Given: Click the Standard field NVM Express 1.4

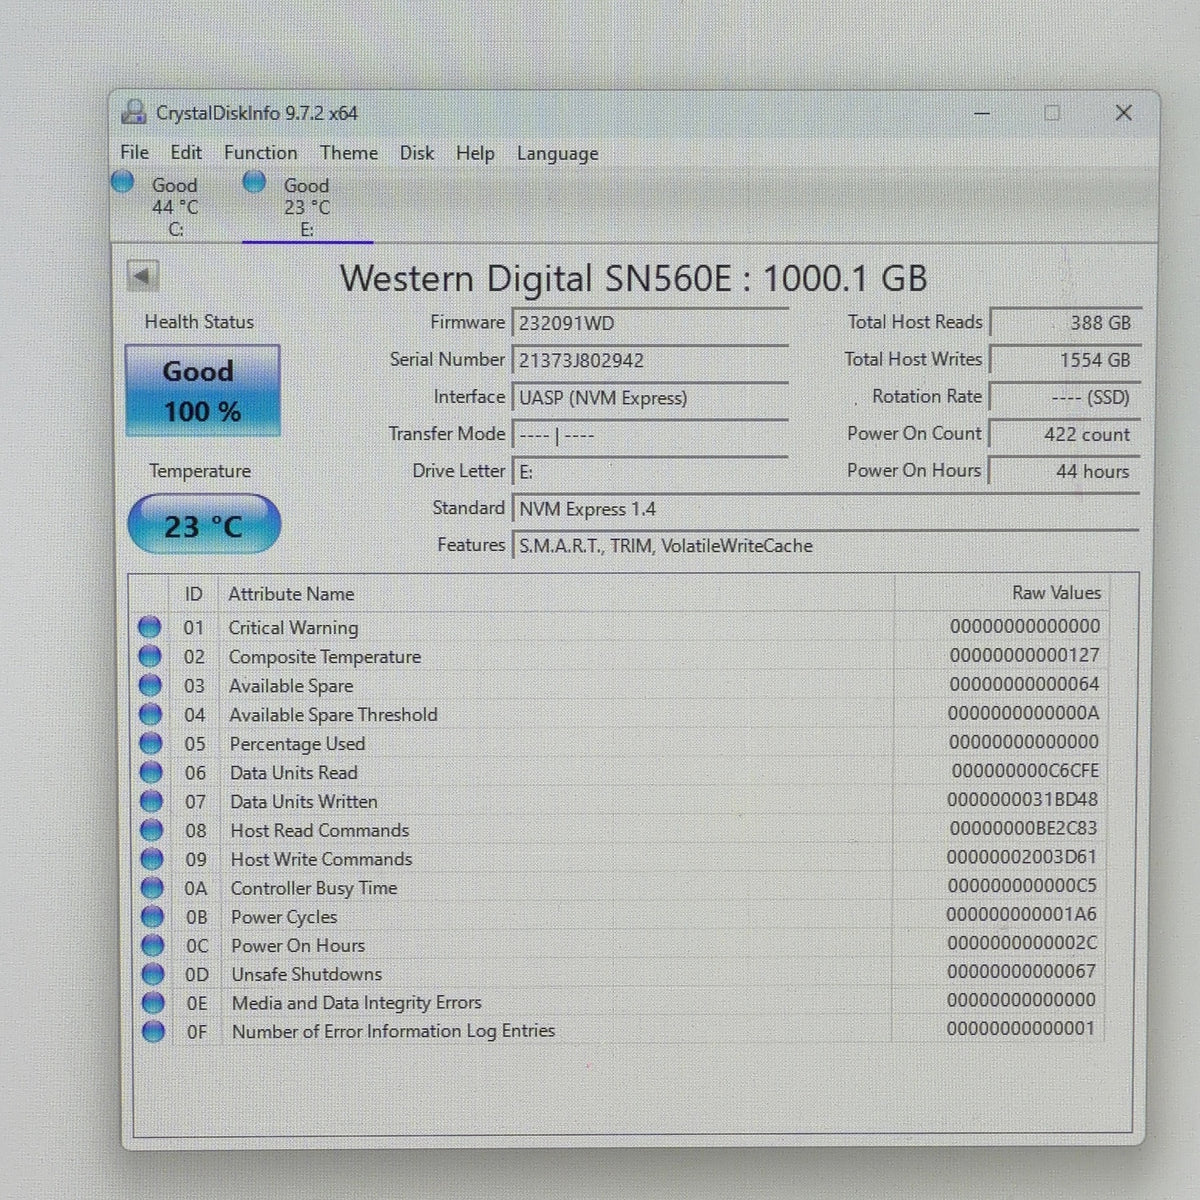Looking at the screenshot, I should (x=826, y=509).
